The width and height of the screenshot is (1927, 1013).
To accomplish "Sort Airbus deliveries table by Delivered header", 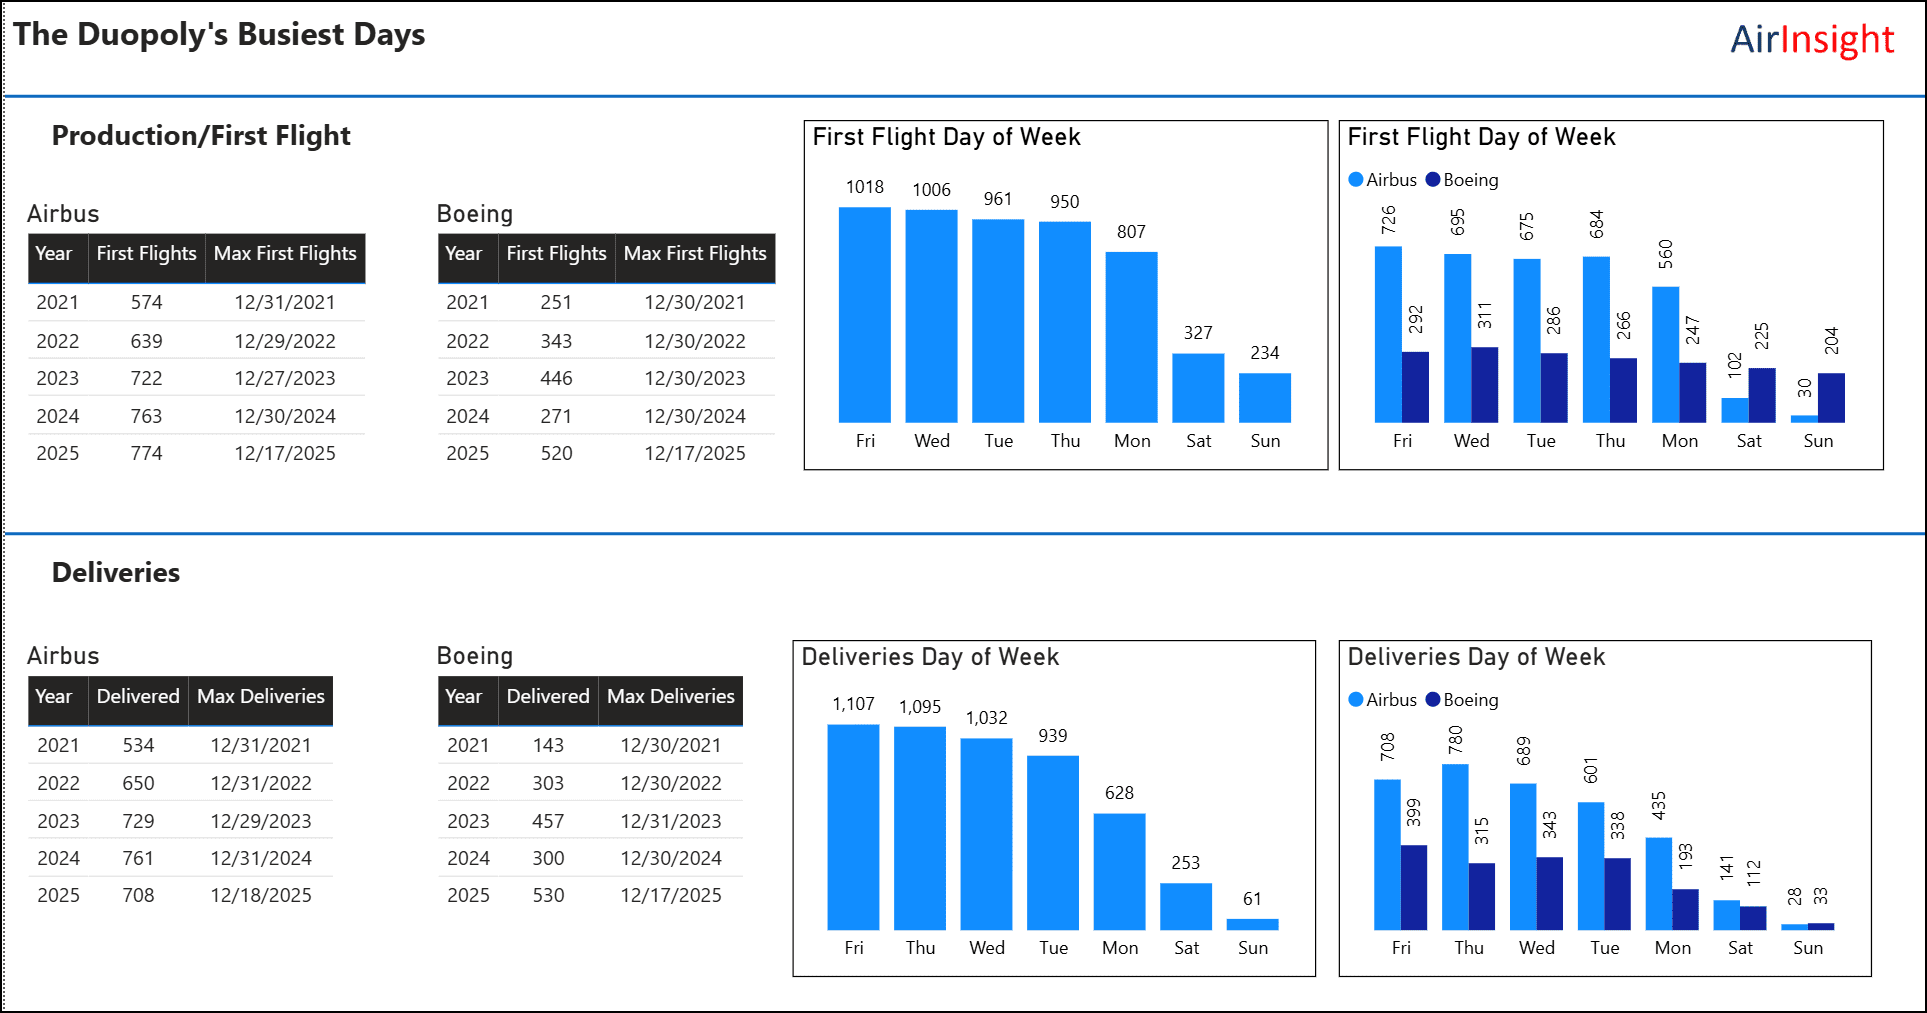I will coord(138,697).
